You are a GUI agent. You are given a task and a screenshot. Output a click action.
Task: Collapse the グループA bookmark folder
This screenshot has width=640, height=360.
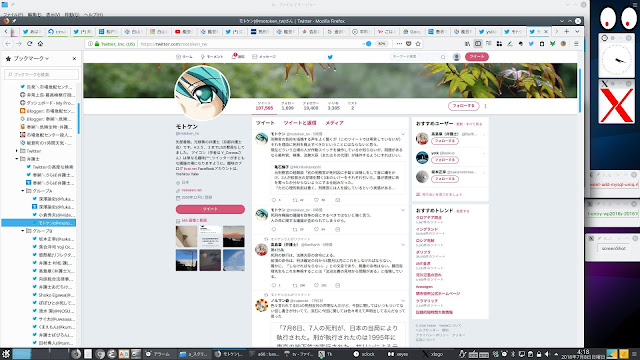click(23, 191)
